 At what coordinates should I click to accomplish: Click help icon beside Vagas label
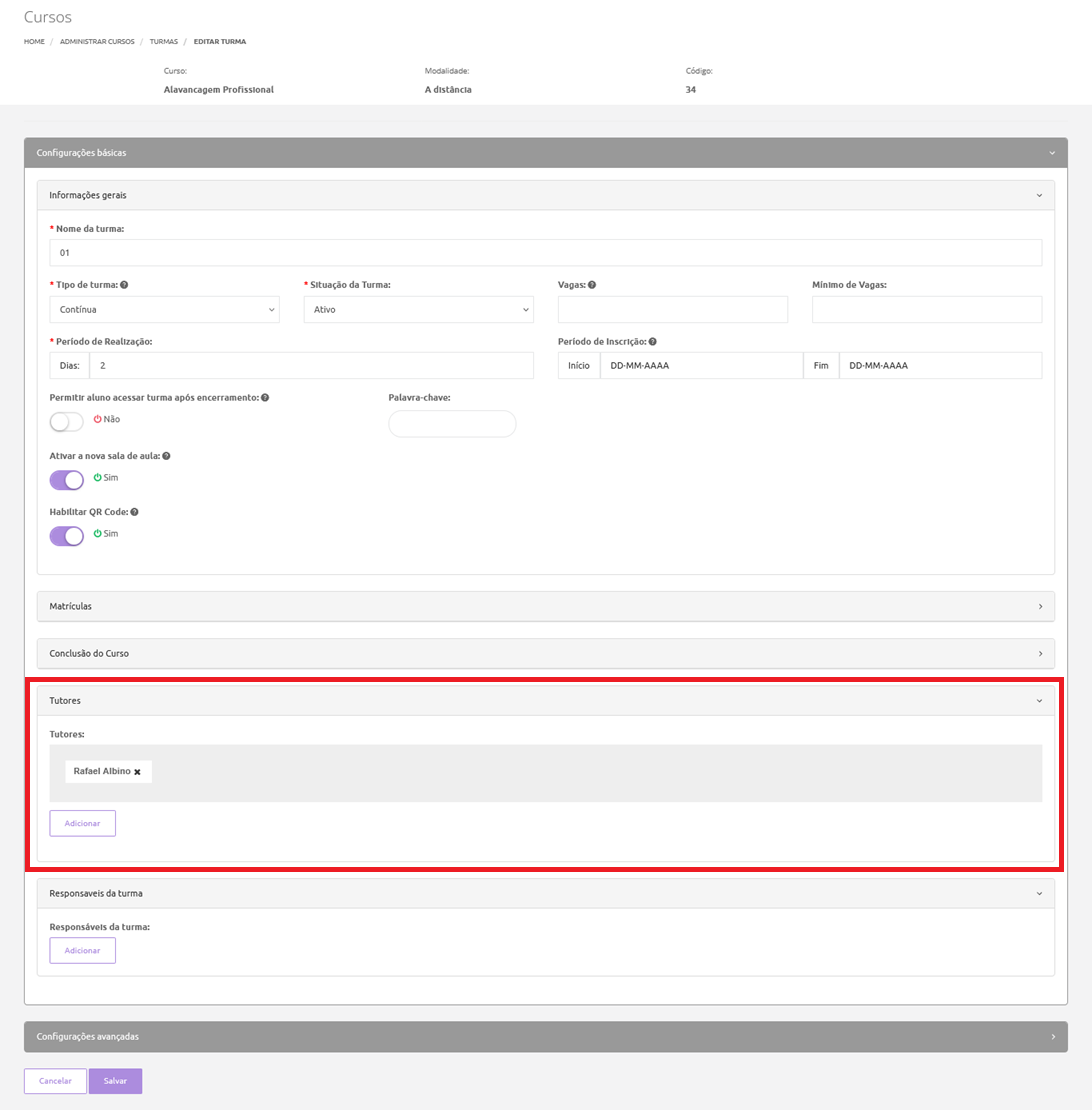[592, 285]
